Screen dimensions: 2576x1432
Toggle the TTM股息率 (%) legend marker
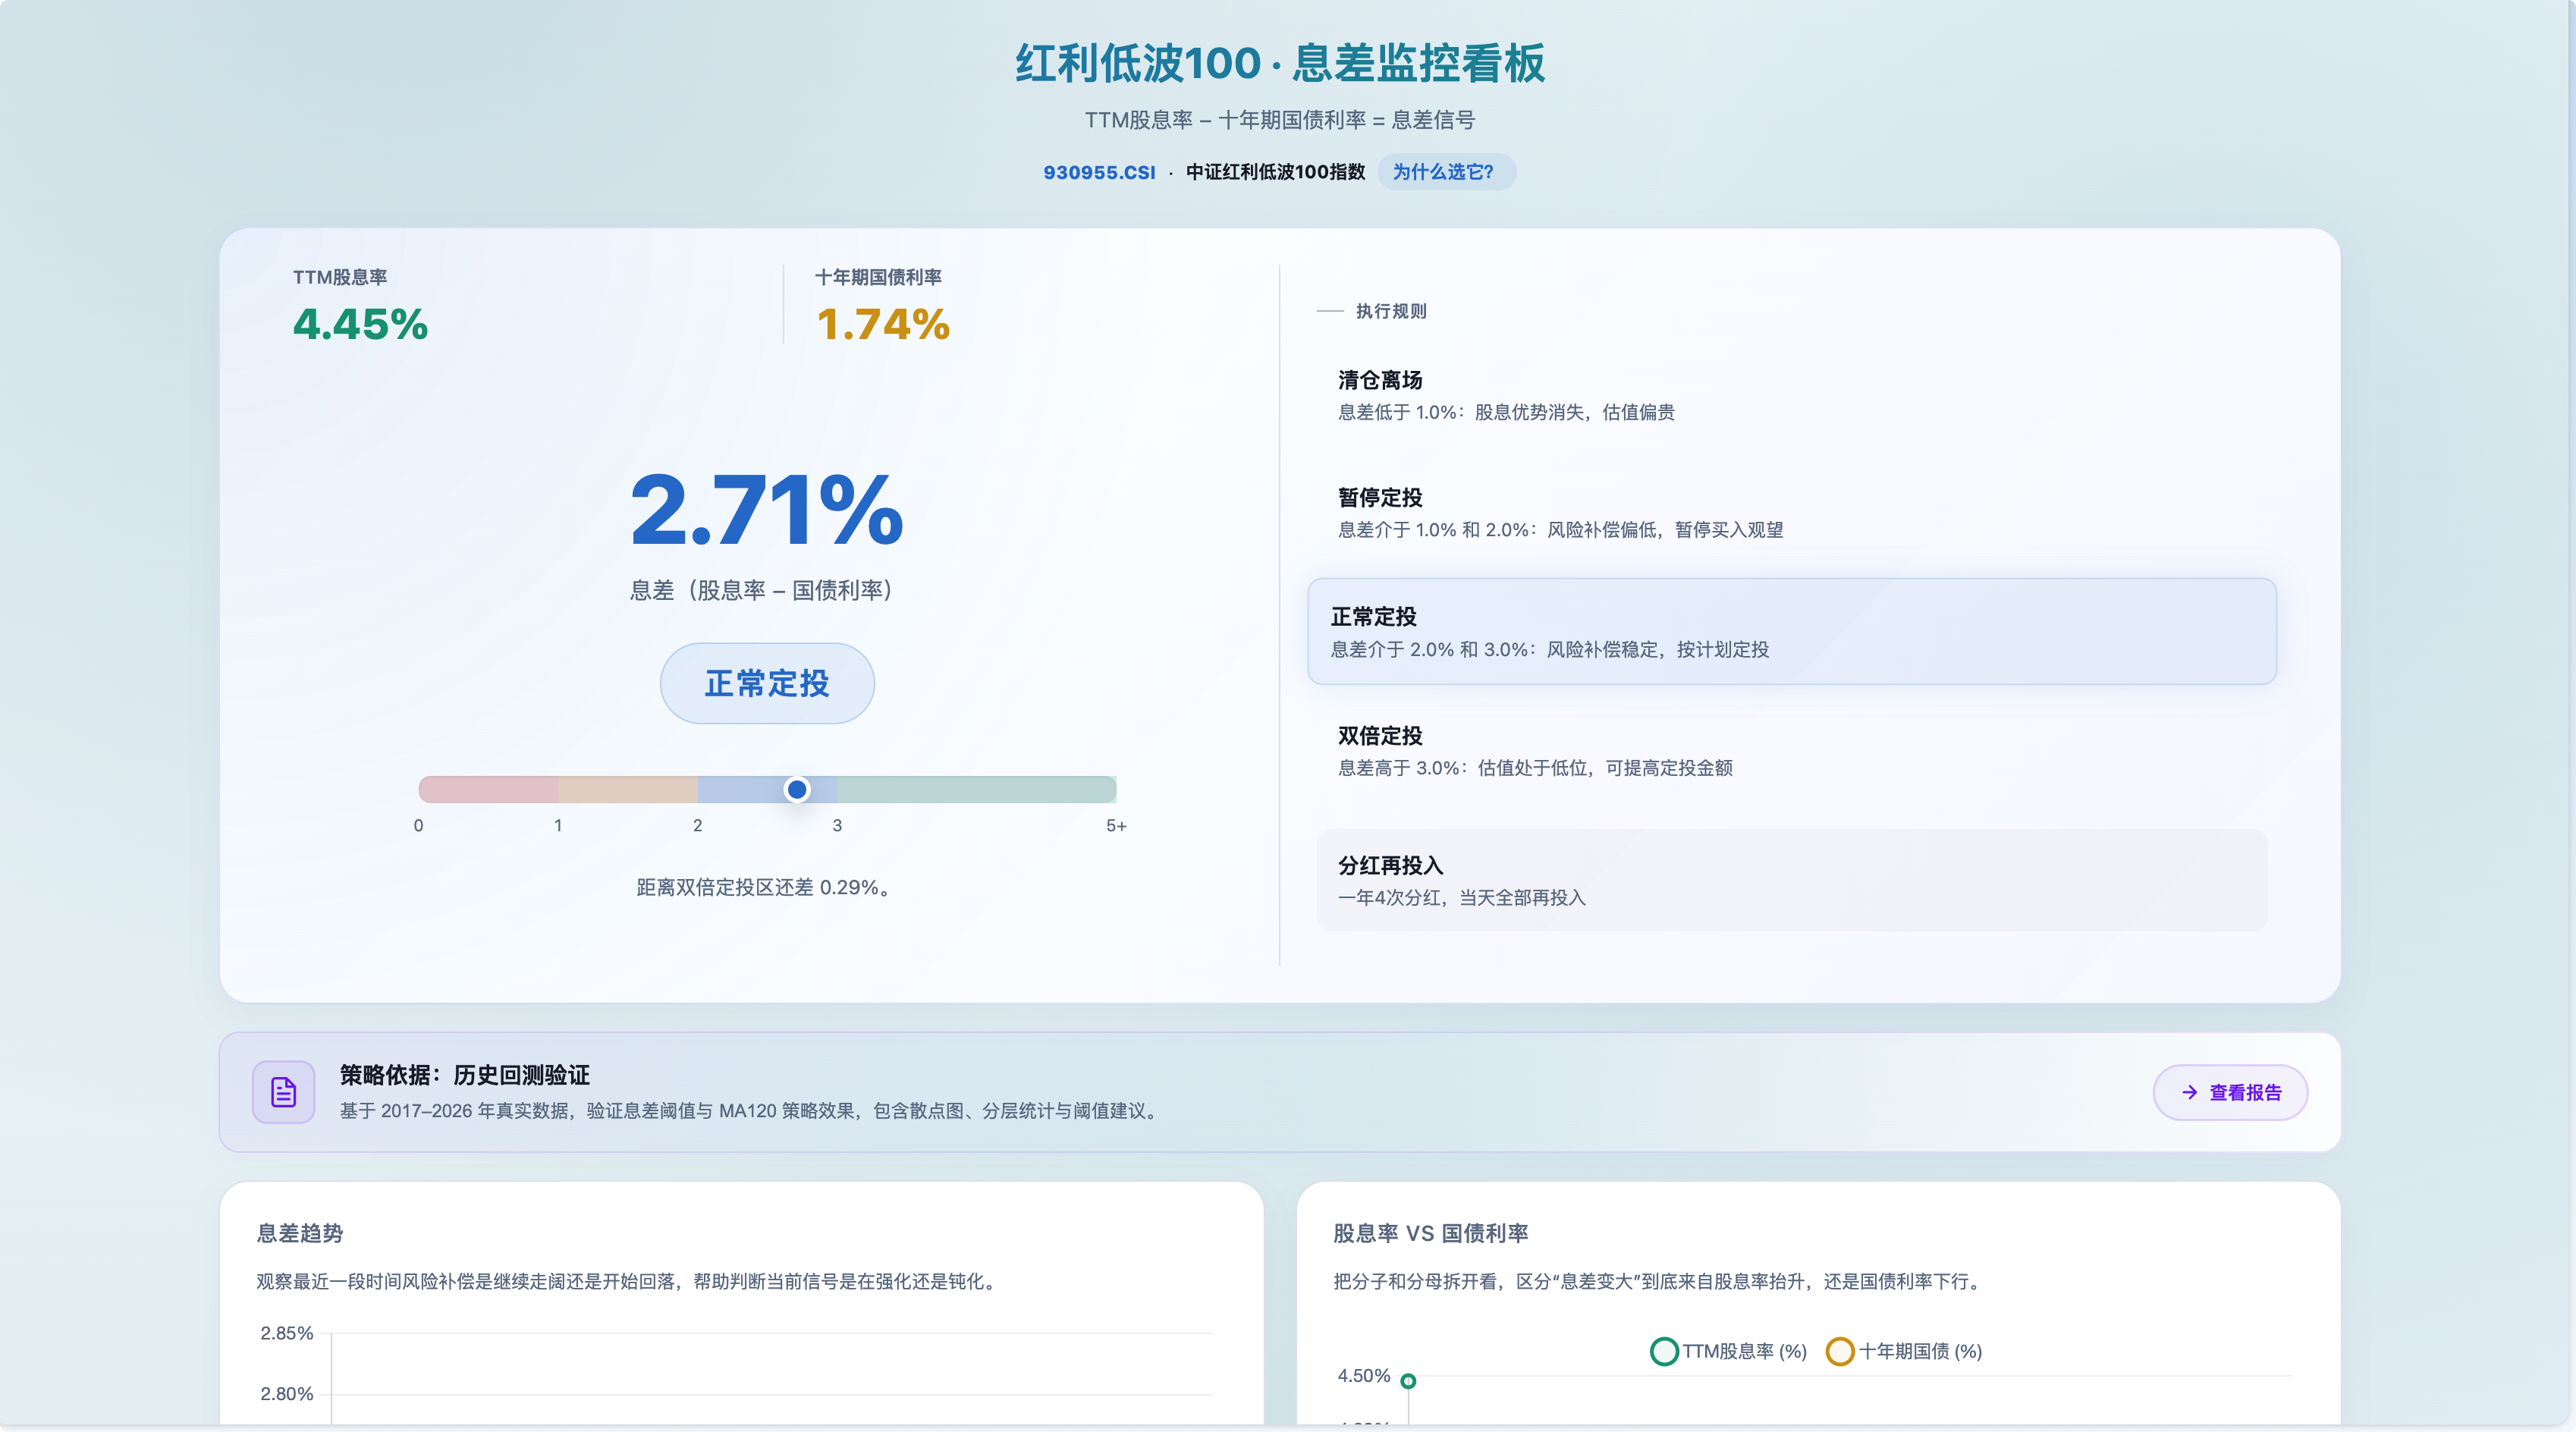(x=1664, y=1351)
